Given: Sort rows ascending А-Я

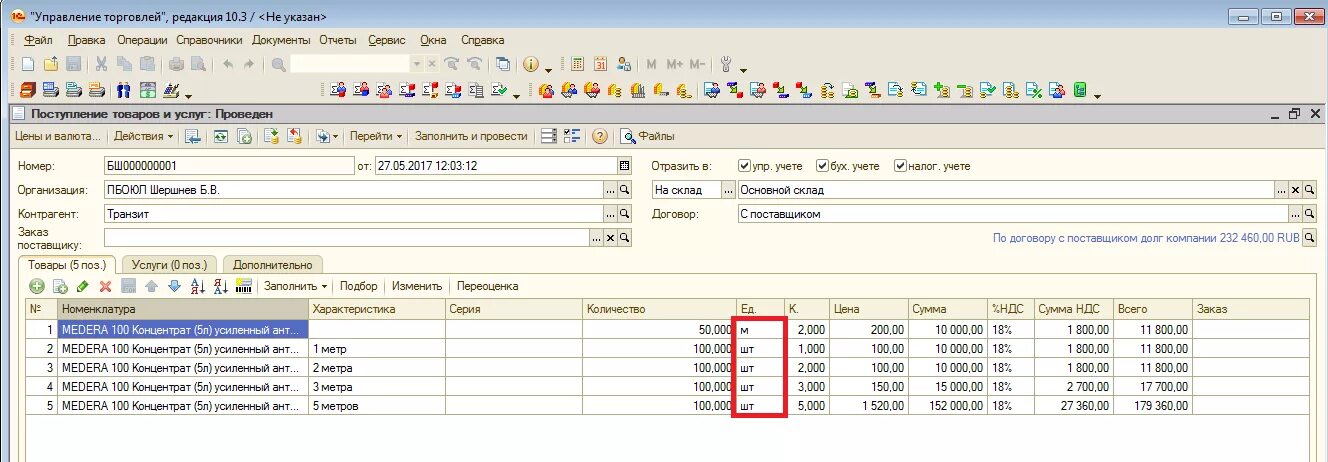Looking at the screenshot, I should pyautogui.click(x=197, y=286).
